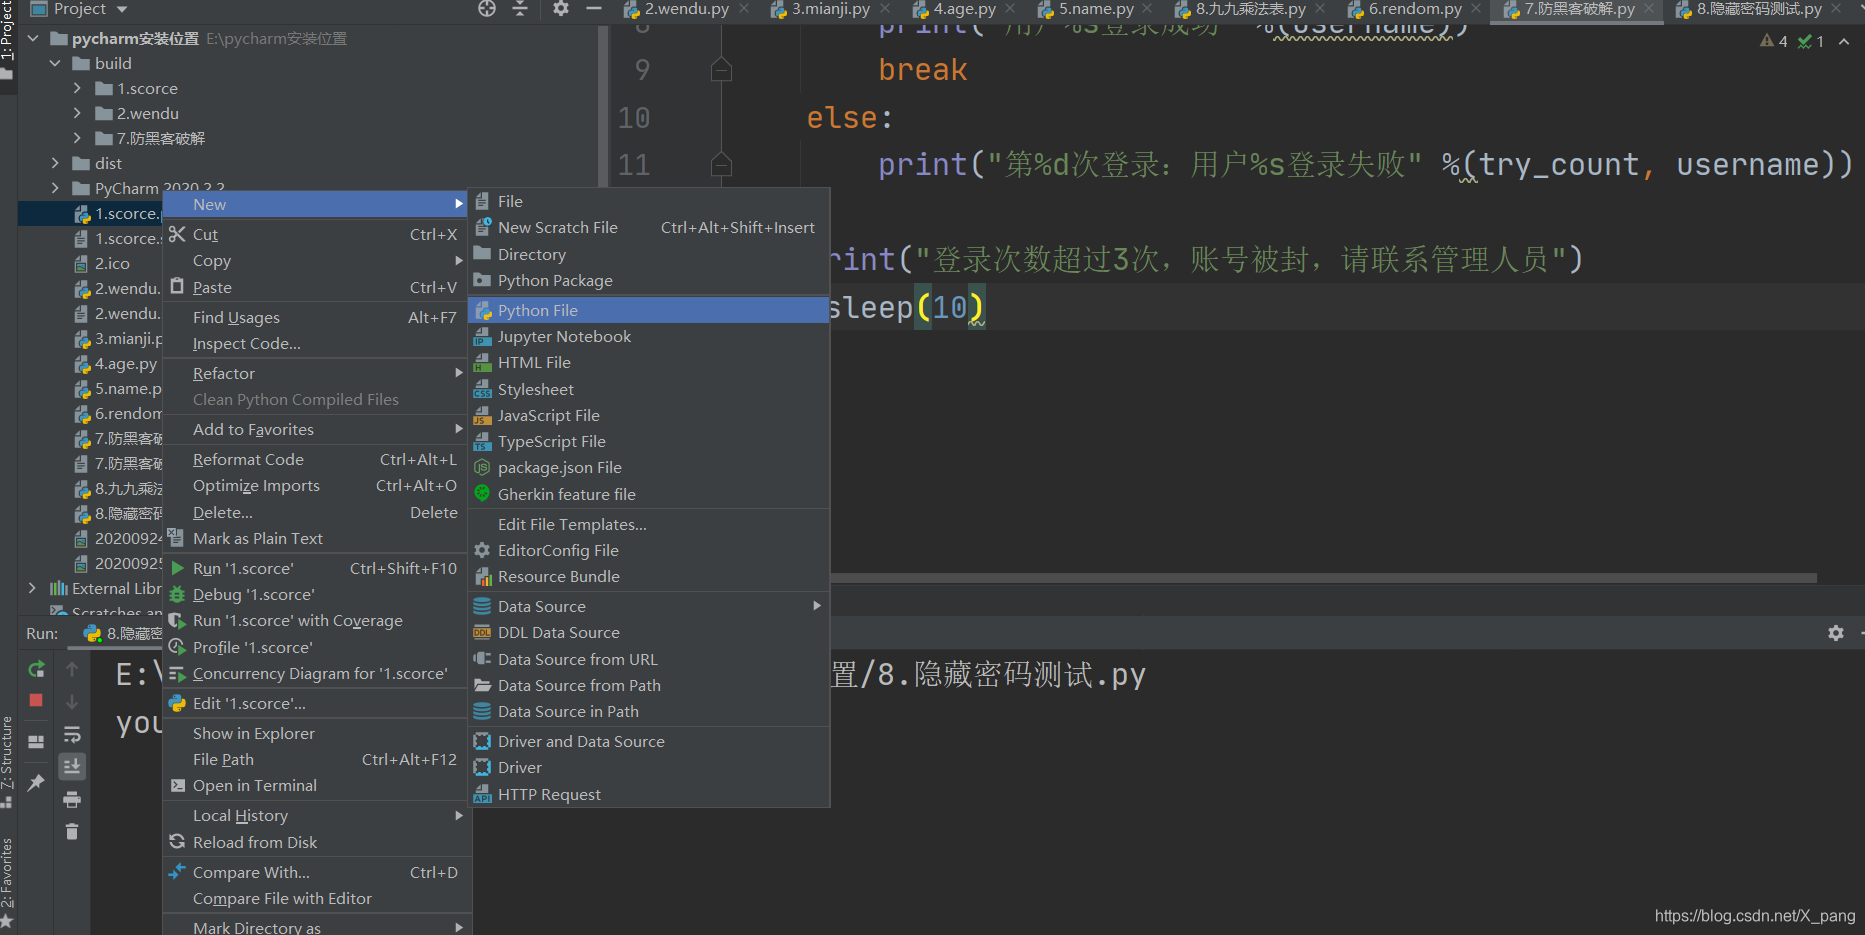Click scroll to end icon in Run panel
Viewport: 1865px width, 935px height.
coord(72,767)
